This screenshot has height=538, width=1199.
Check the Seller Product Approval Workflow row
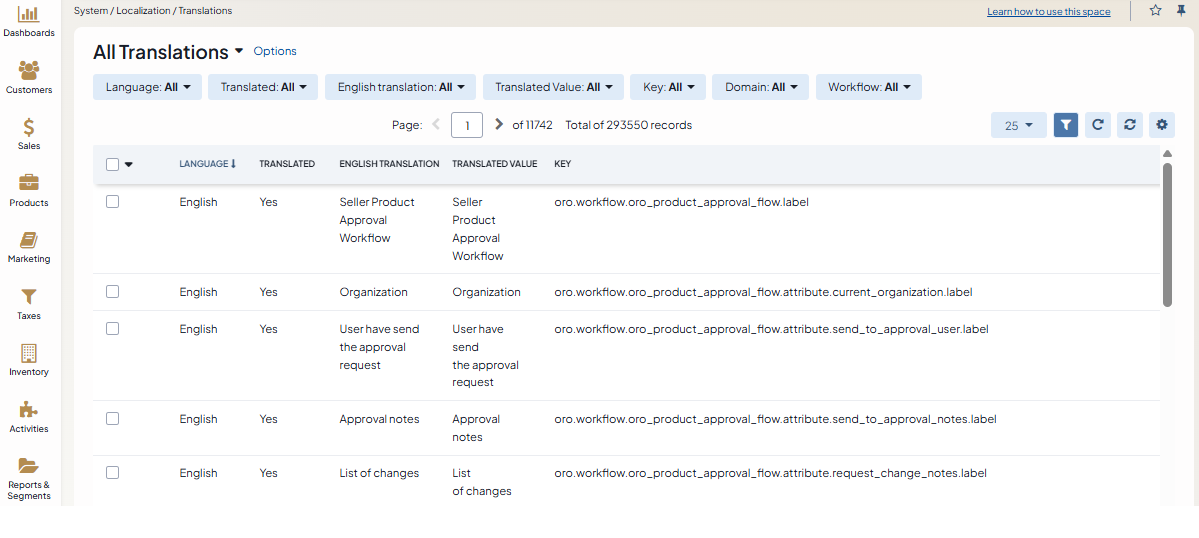point(113,201)
